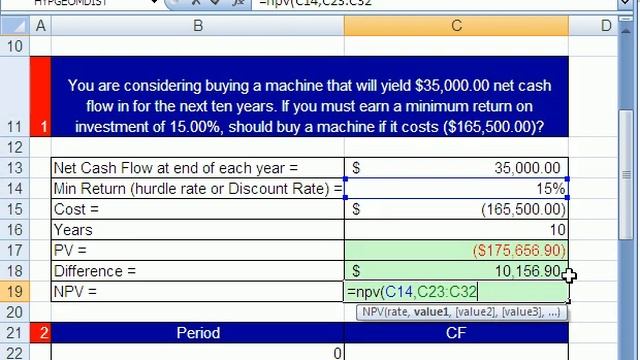Click the Insert Function fx icon
Screen dimensions: 640x360
pos(238,2)
